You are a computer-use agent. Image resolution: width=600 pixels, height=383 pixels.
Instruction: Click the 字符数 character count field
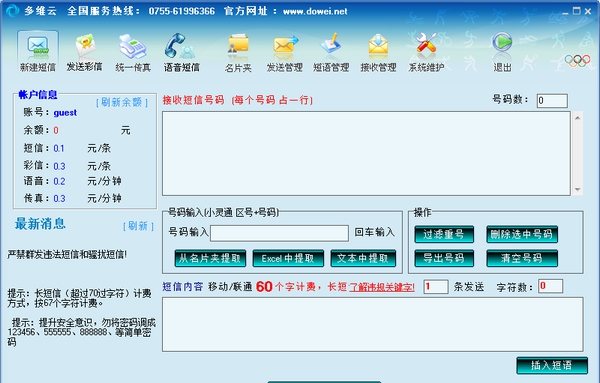click(x=550, y=286)
